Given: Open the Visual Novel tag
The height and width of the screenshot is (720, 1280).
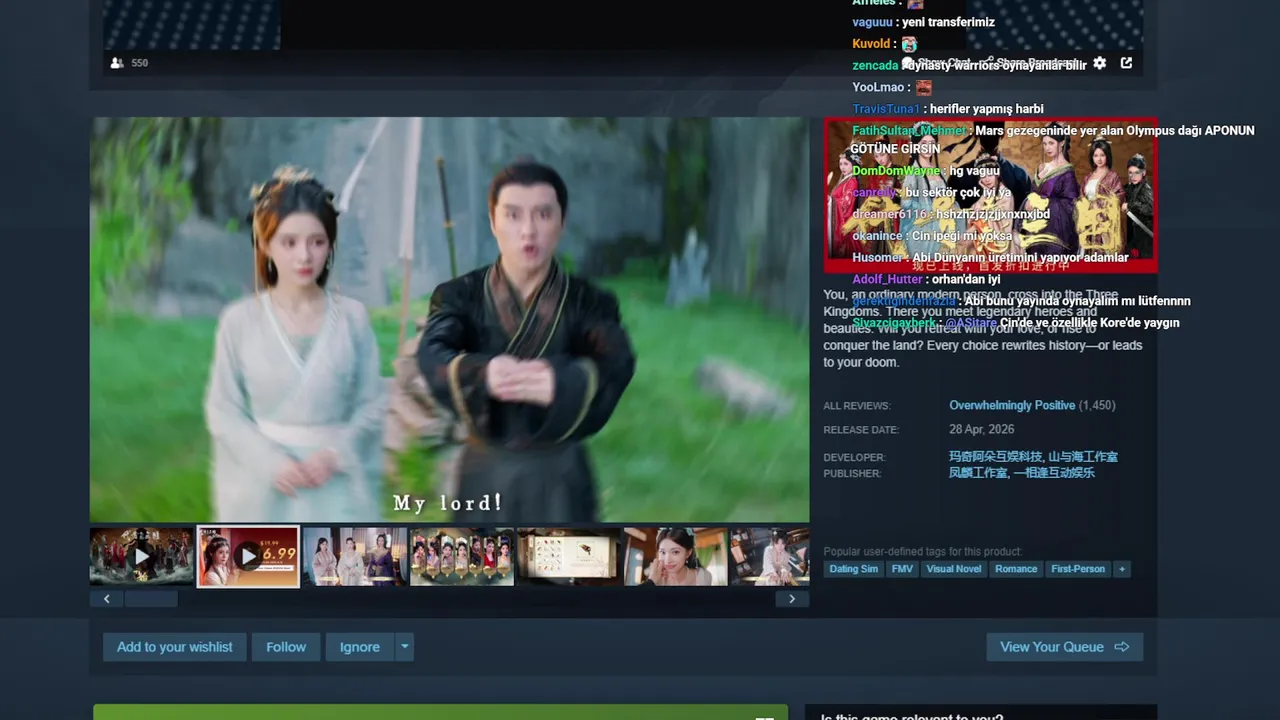Looking at the screenshot, I should tap(954, 569).
